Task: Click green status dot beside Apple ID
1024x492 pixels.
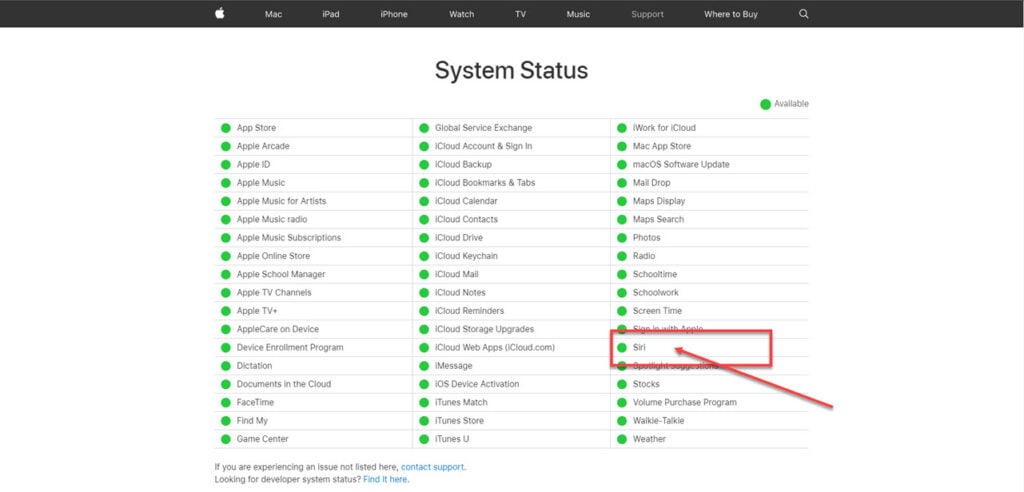Action: click(x=226, y=165)
